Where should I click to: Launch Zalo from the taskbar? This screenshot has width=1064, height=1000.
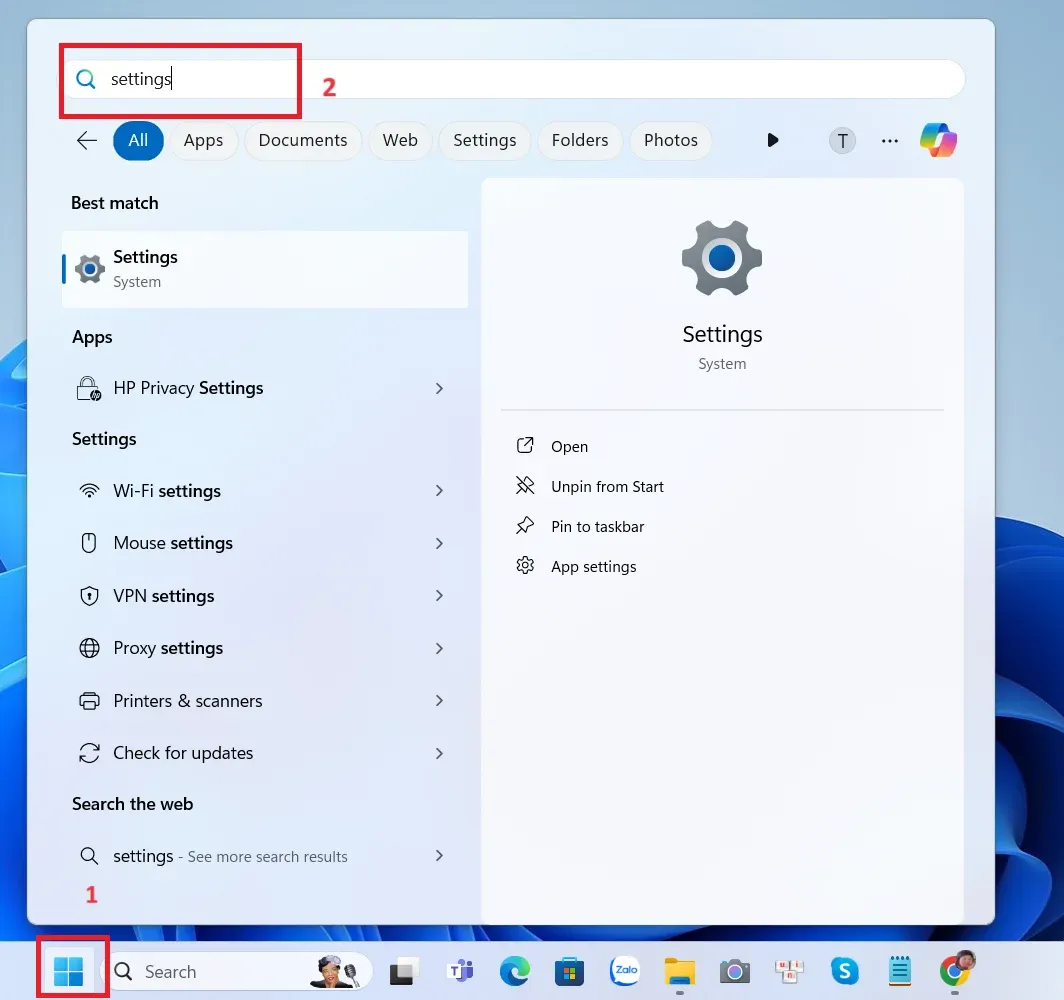[x=625, y=971]
